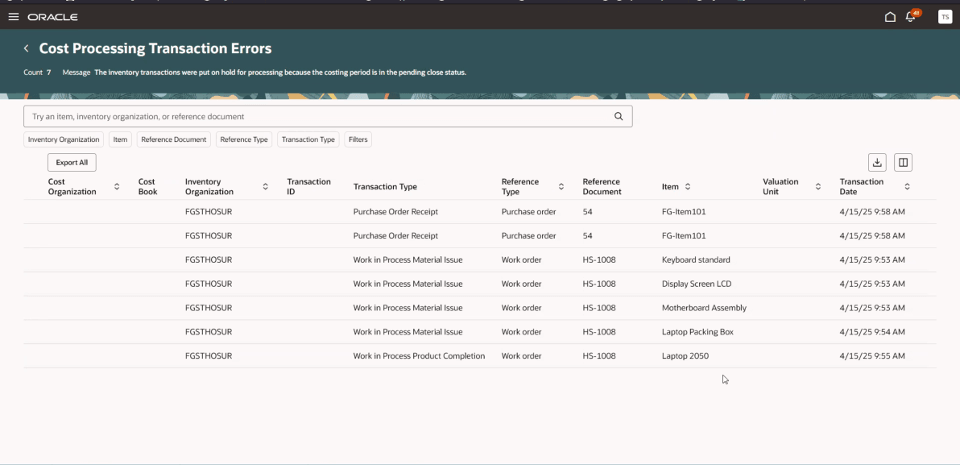
Task: Open the hamburger navigation menu
Action: (x=13, y=17)
